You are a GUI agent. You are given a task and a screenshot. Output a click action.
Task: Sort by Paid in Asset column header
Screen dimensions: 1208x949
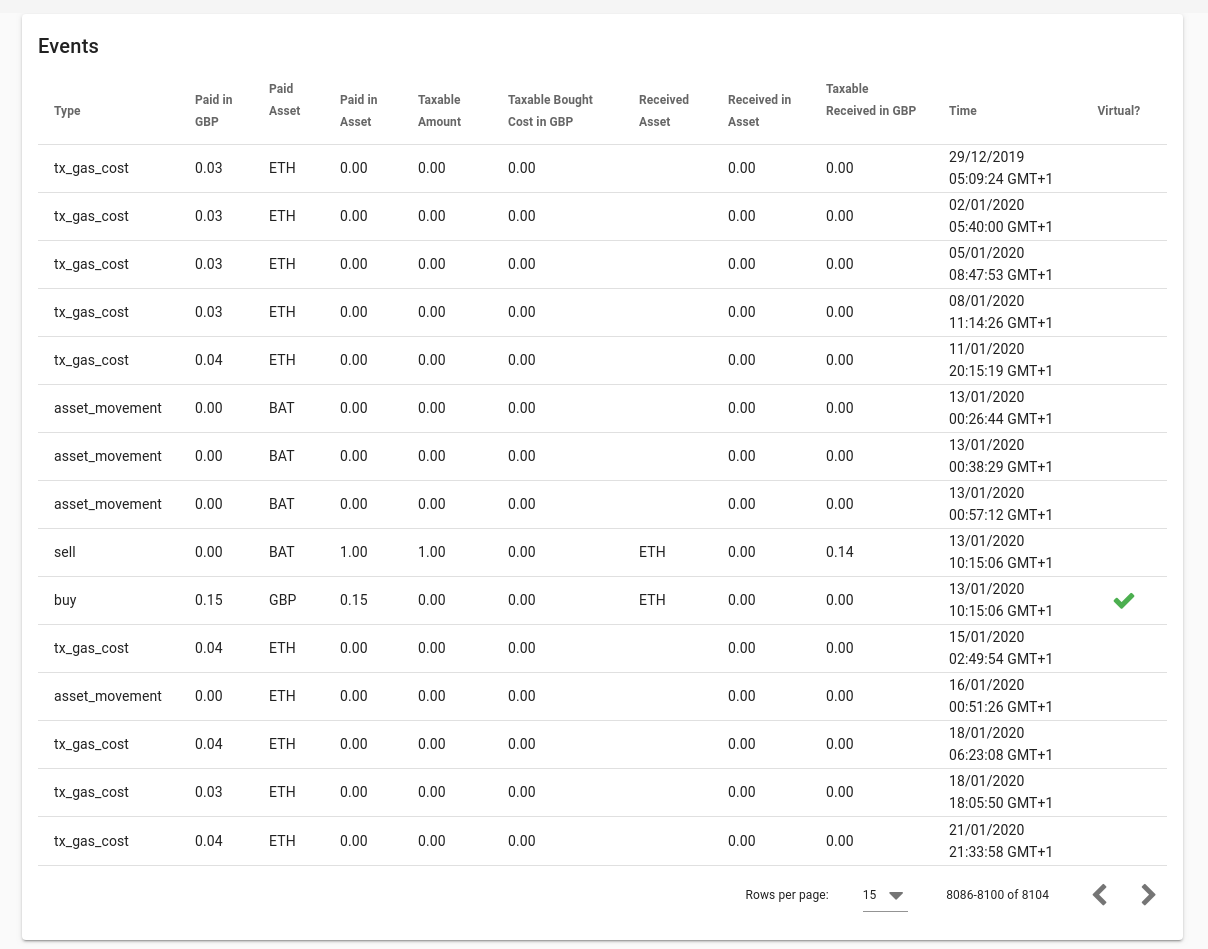pos(359,111)
